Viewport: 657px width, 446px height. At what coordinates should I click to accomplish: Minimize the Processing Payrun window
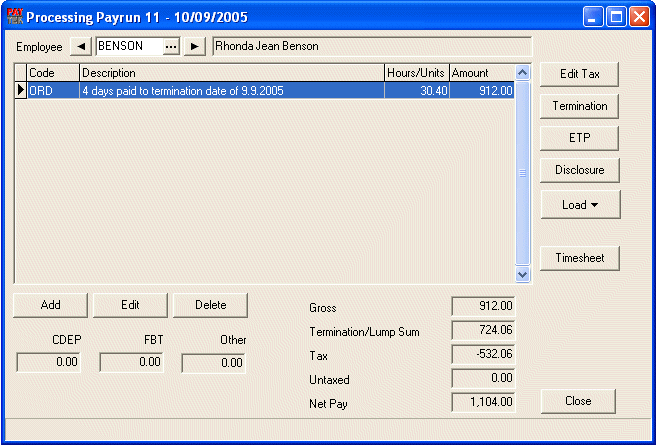(x=592, y=17)
